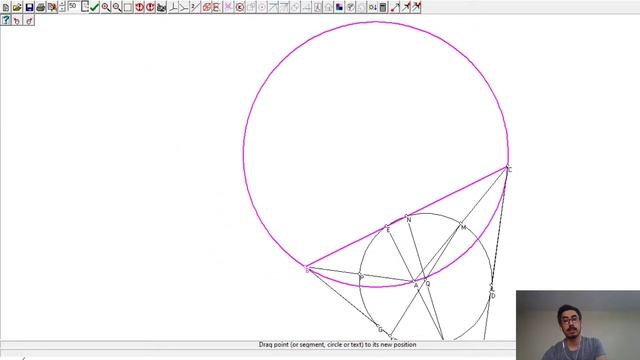Open the calculator icon in toolbar
Screen dimensions: 640x360
coord(383,7)
